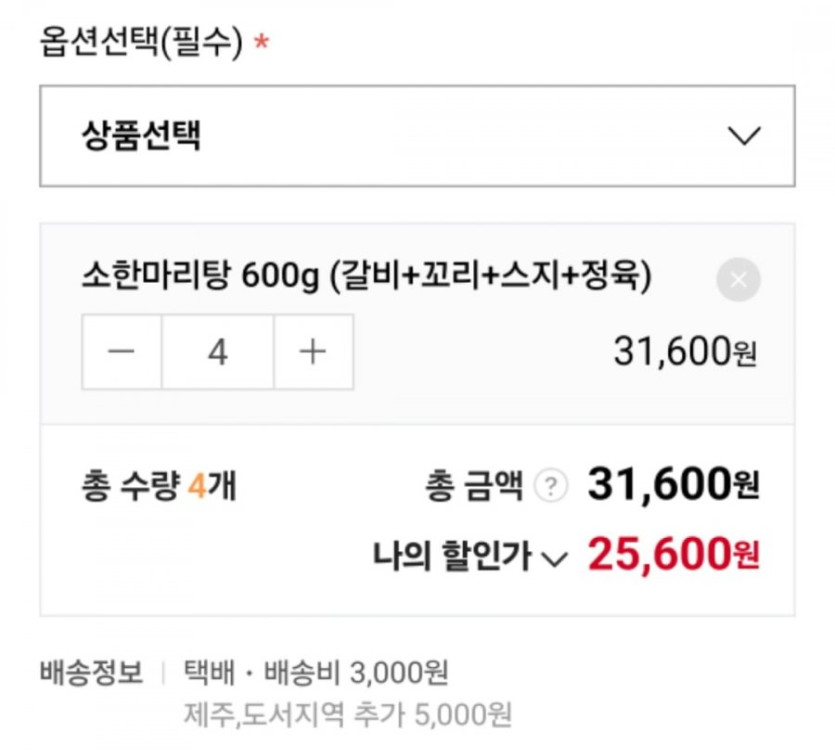Viewport: 835px width, 756px height.
Task: Click the bold total 31,600원 amount
Action: pyautogui.click(x=673, y=485)
